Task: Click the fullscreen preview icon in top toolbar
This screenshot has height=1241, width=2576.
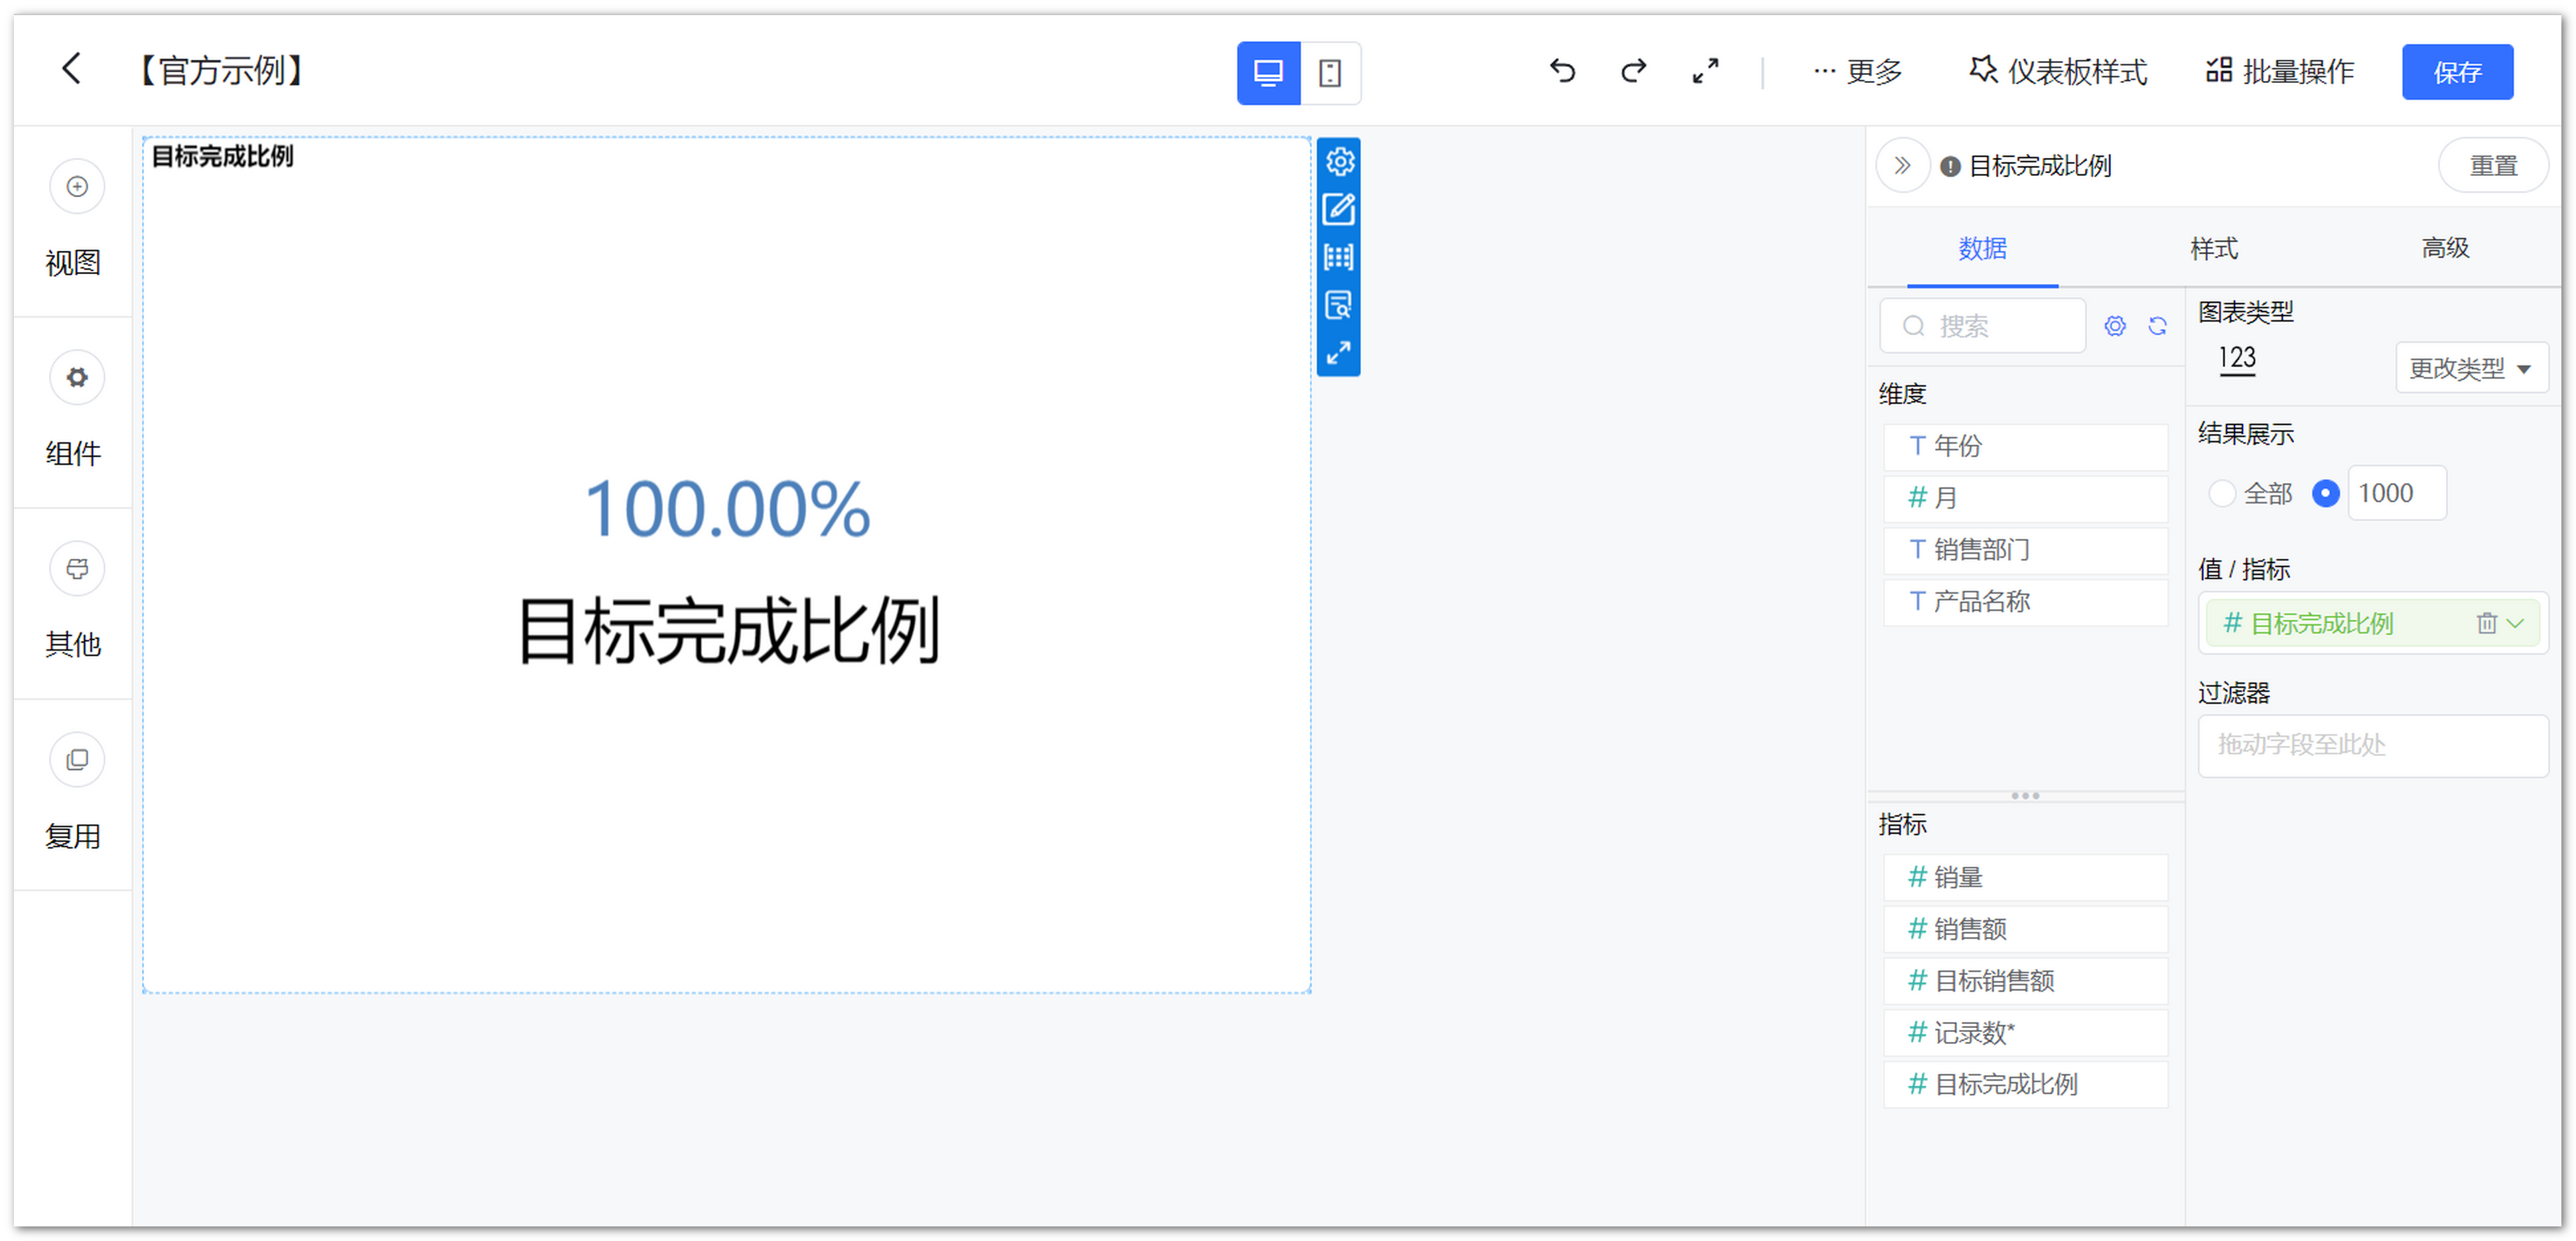Action: [x=1705, y=71]
